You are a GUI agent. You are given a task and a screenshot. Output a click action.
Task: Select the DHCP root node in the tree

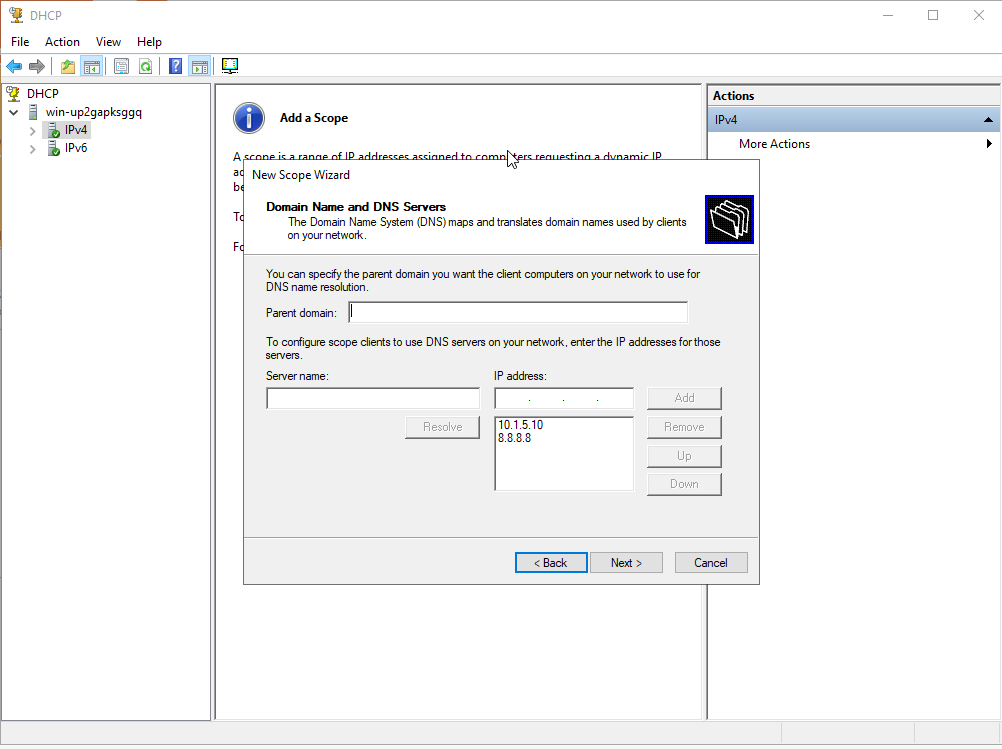[x=42, y=94]
